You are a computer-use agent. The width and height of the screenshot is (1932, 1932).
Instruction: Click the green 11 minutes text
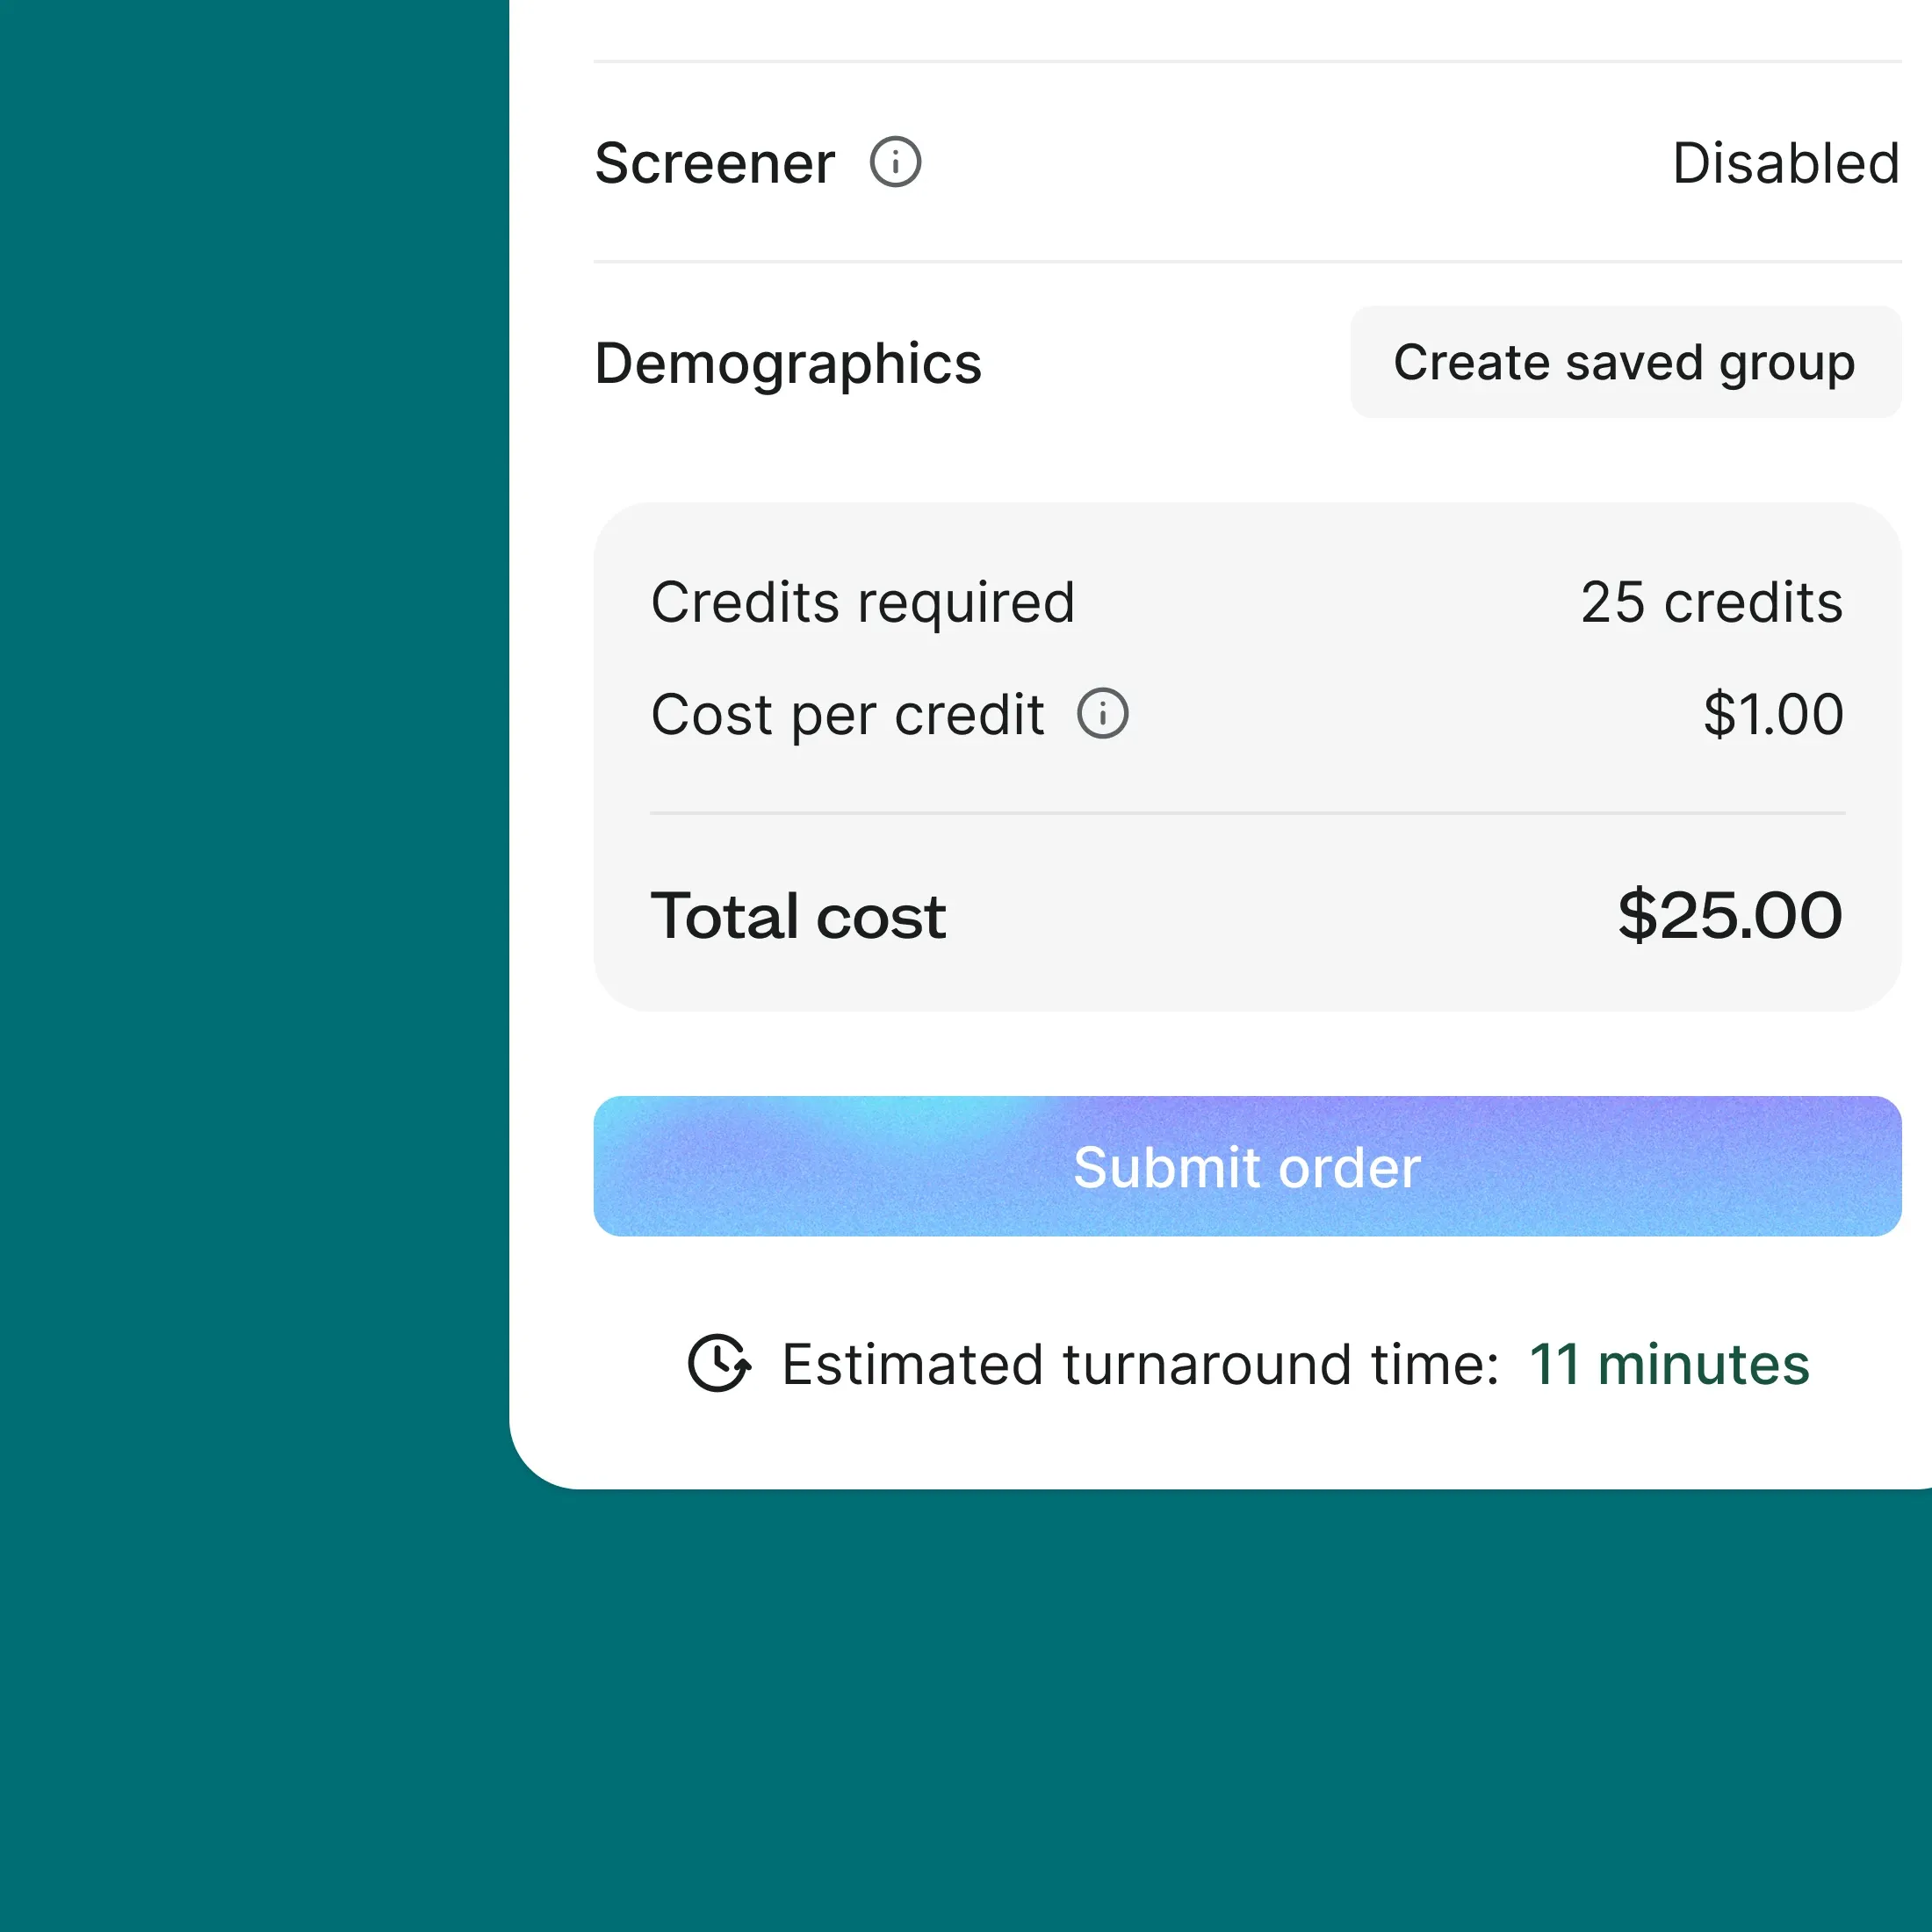1669,1364
